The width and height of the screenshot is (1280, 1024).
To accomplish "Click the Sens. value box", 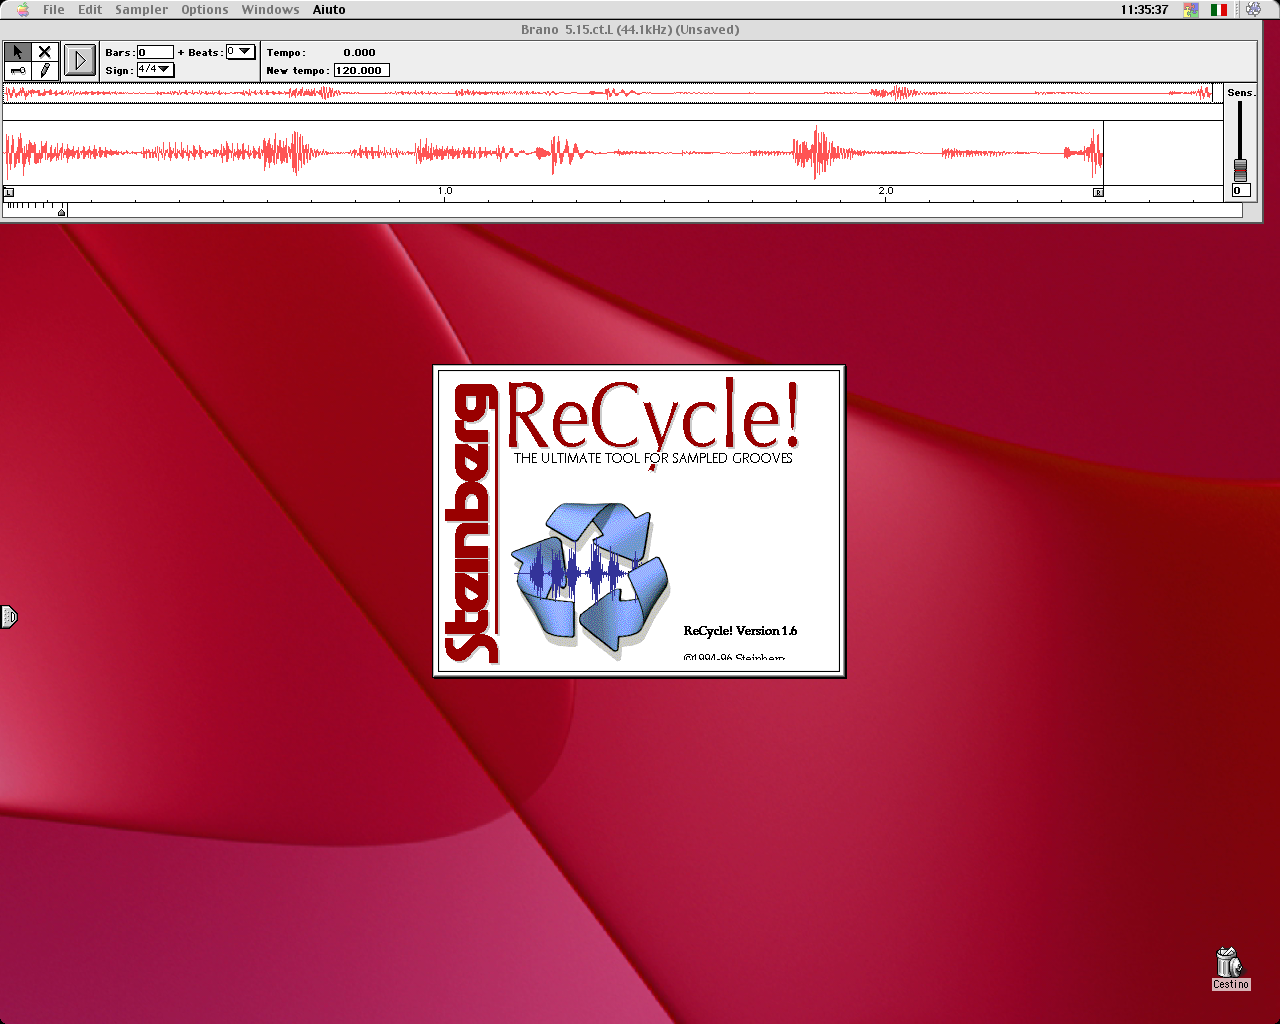I will click(x=1241, y=190).
